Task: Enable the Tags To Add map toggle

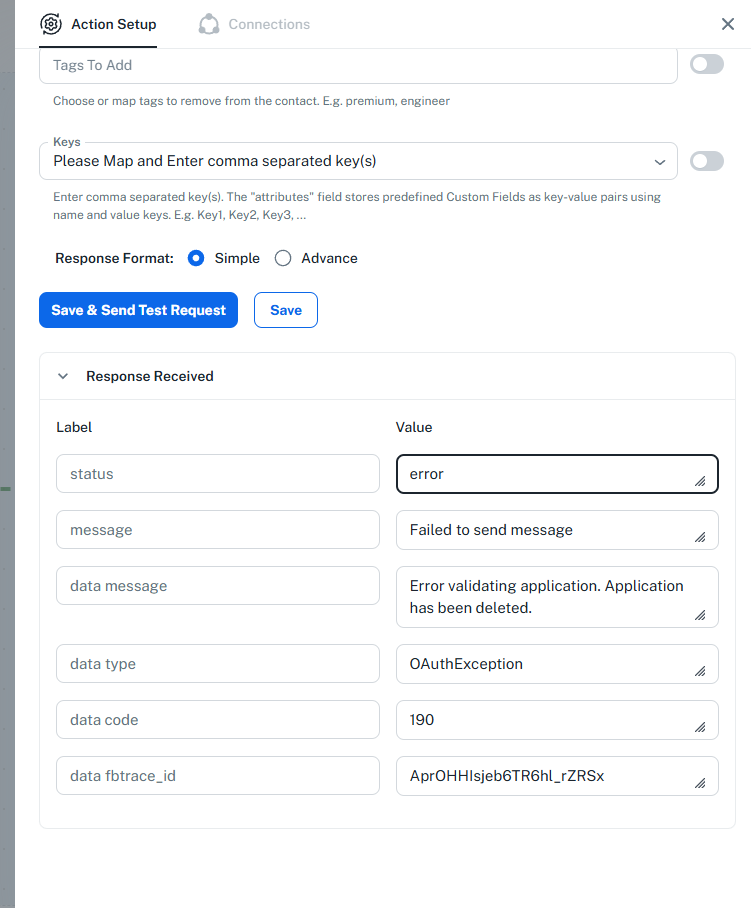Action: (706, 64)
